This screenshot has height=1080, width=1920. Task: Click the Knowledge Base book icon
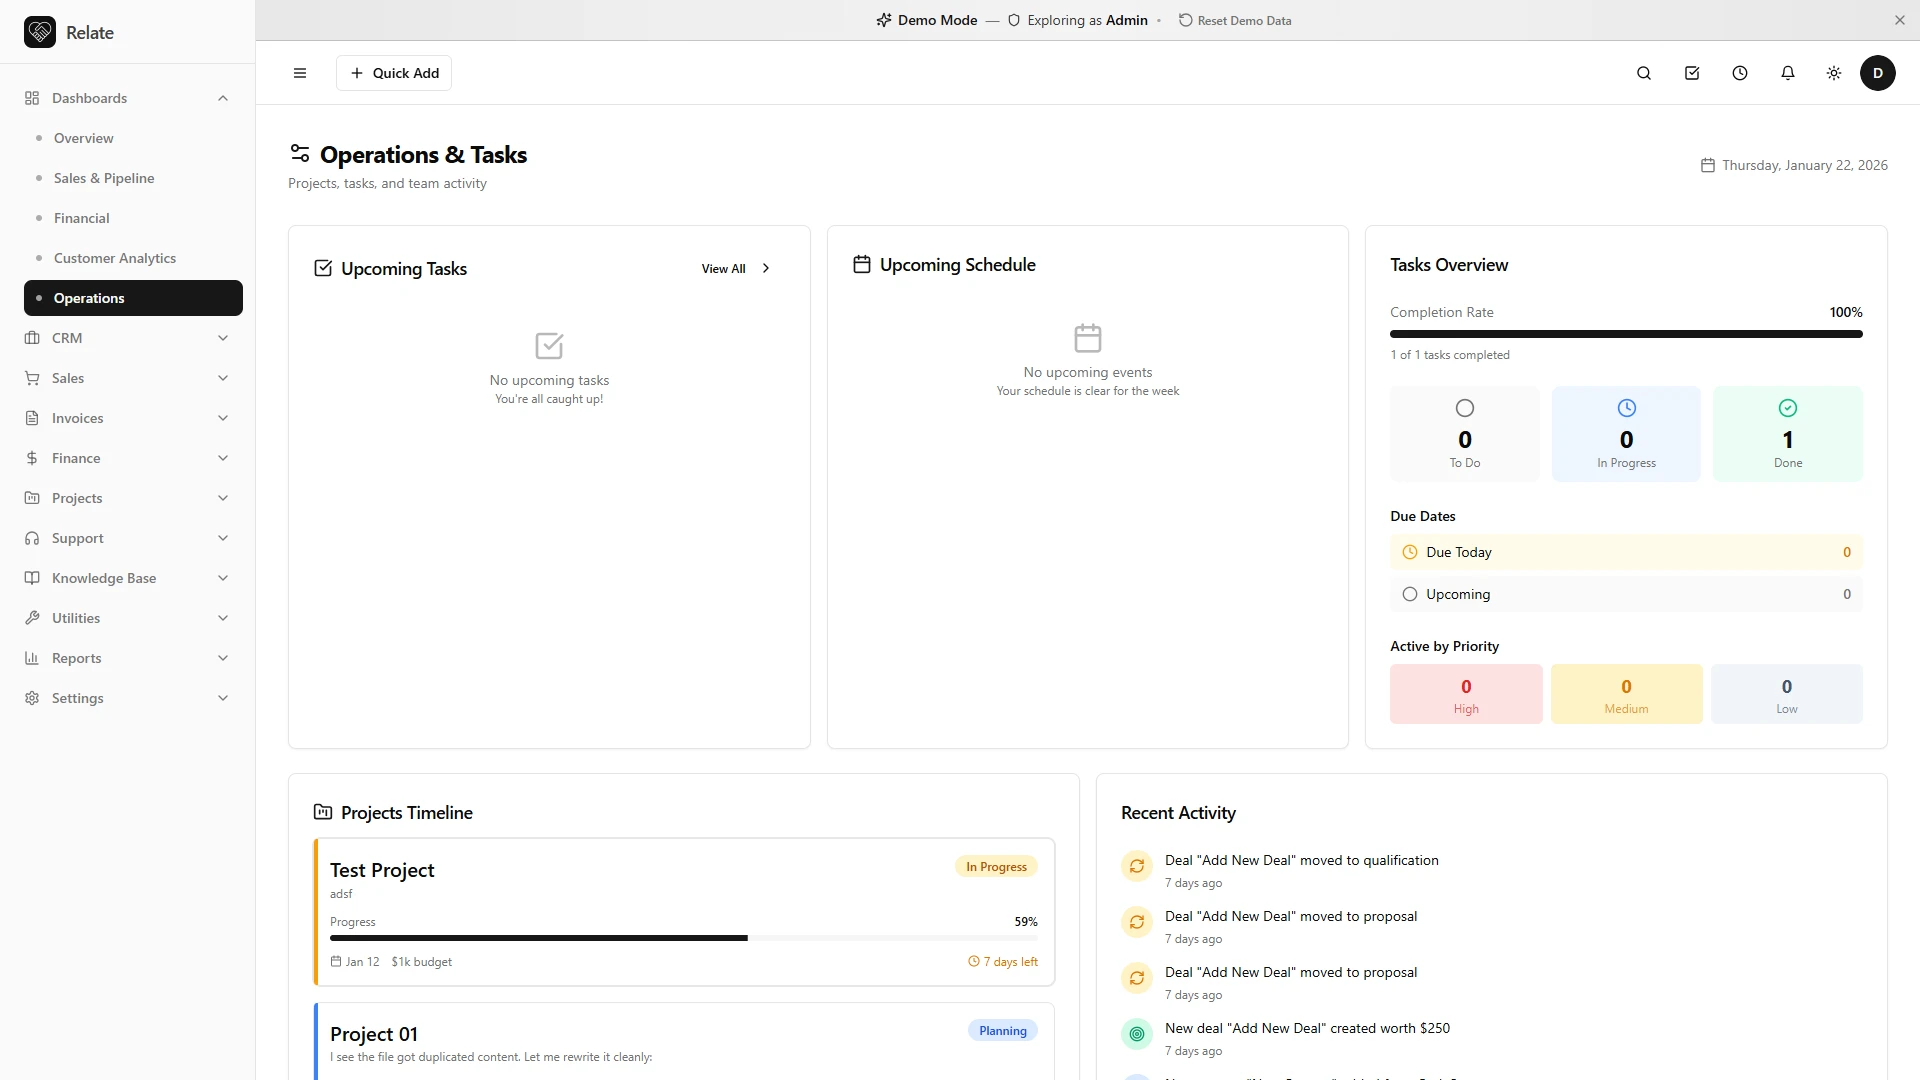point(32,578)
